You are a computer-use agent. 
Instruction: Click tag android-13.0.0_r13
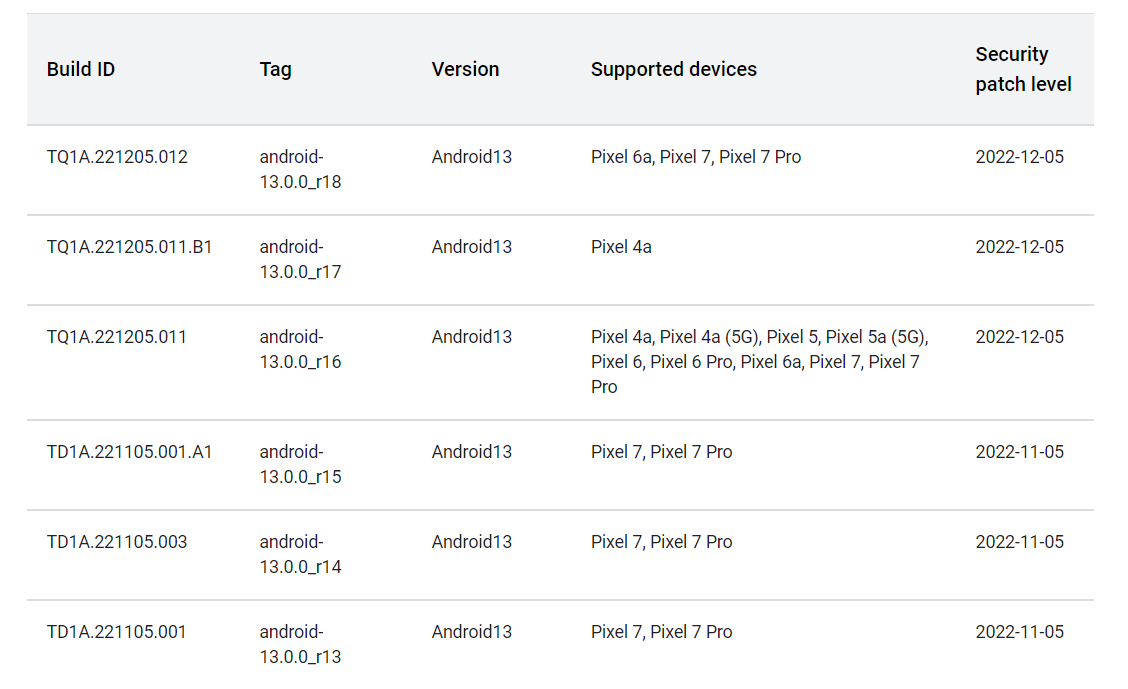[x=301, y=644]
